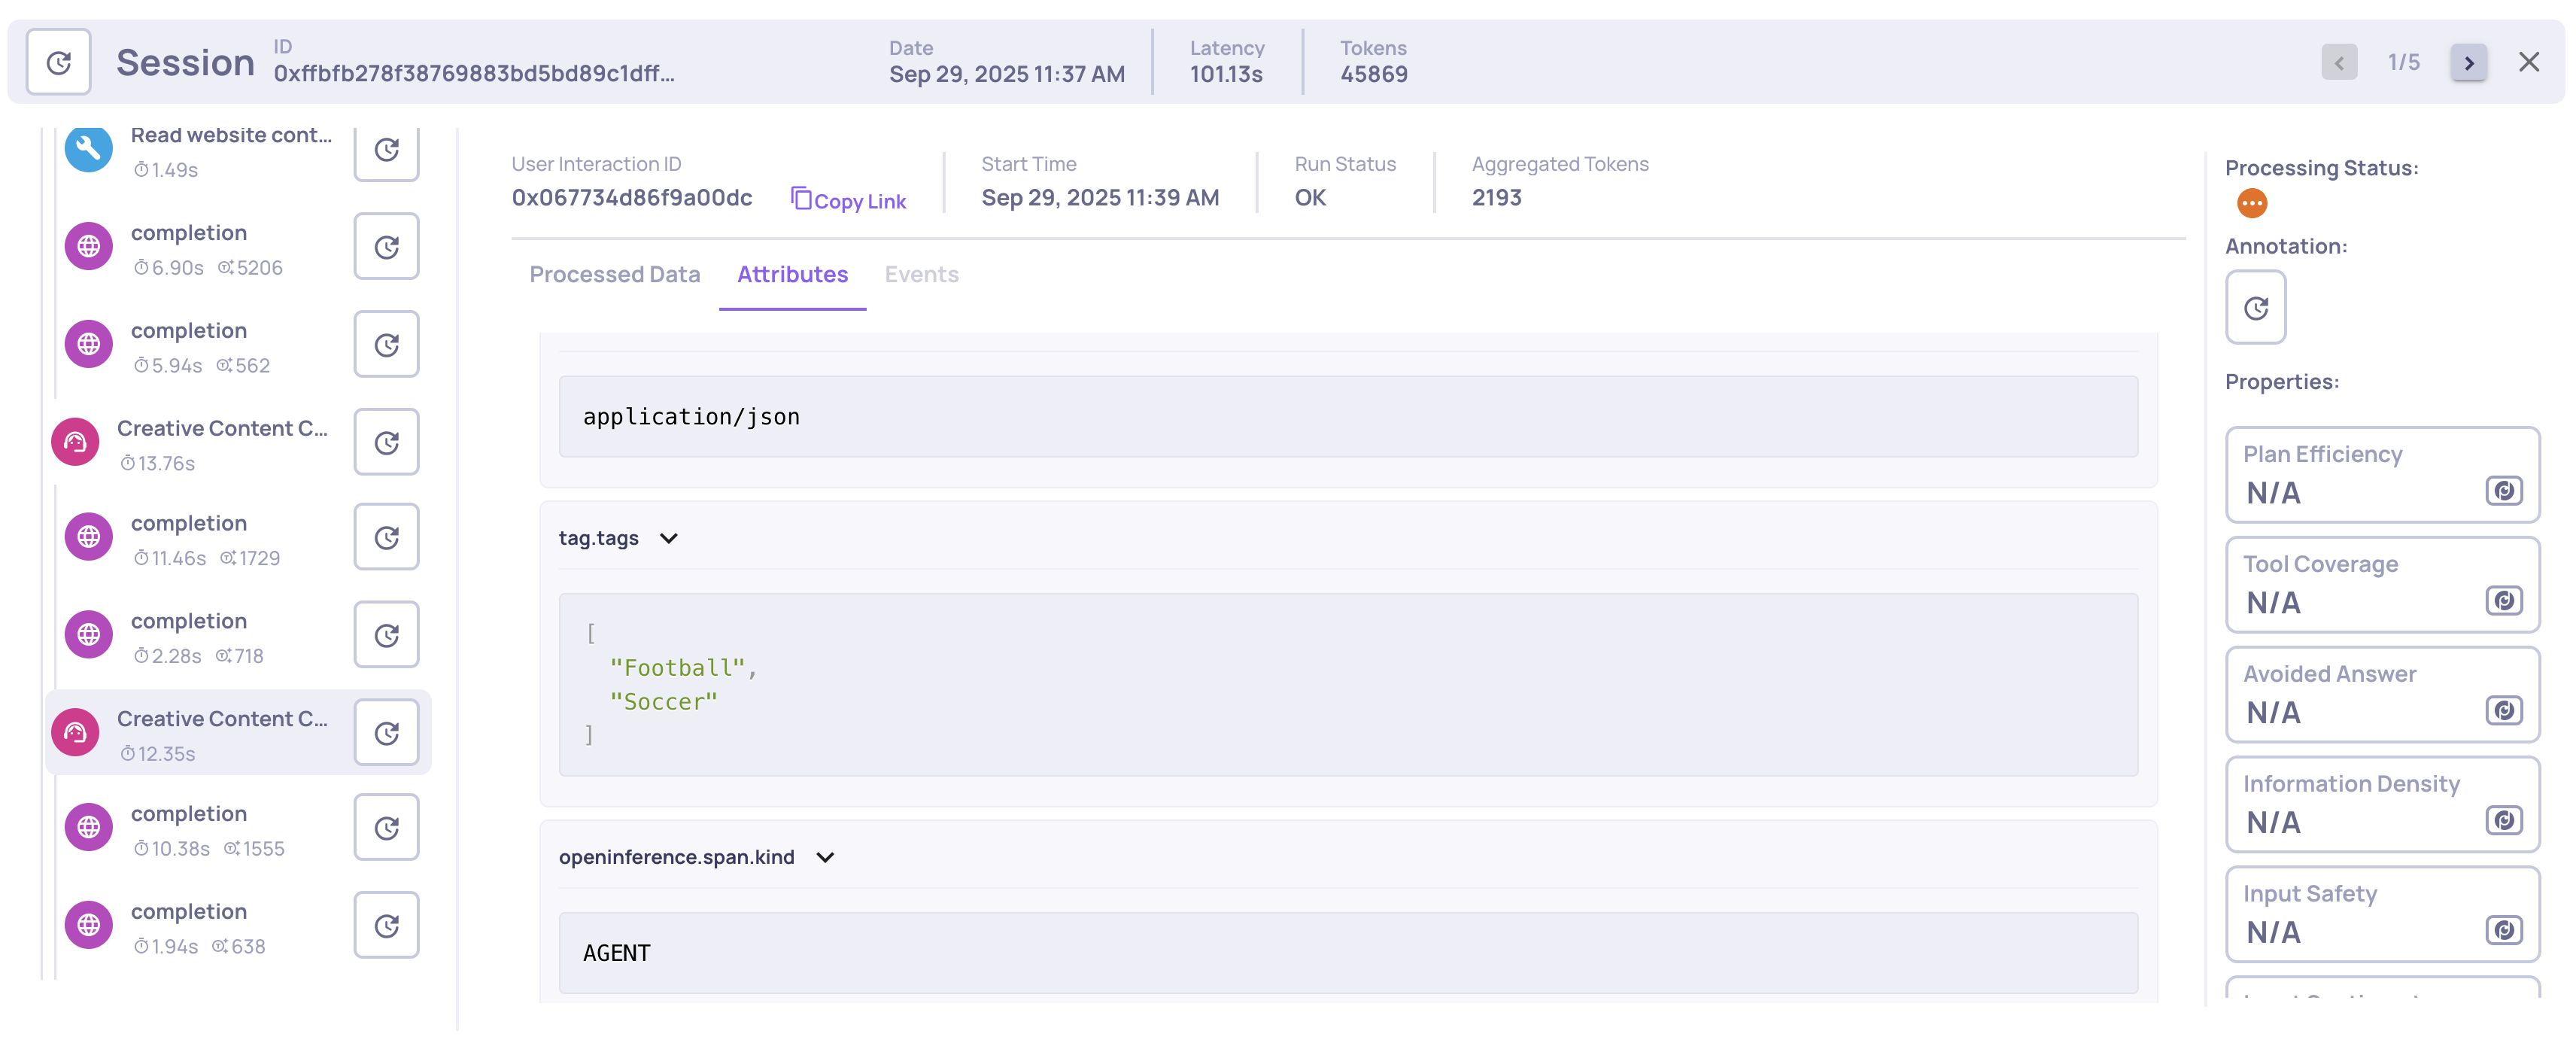Click Copy Link for User Interaction ID

click(848, 201)
